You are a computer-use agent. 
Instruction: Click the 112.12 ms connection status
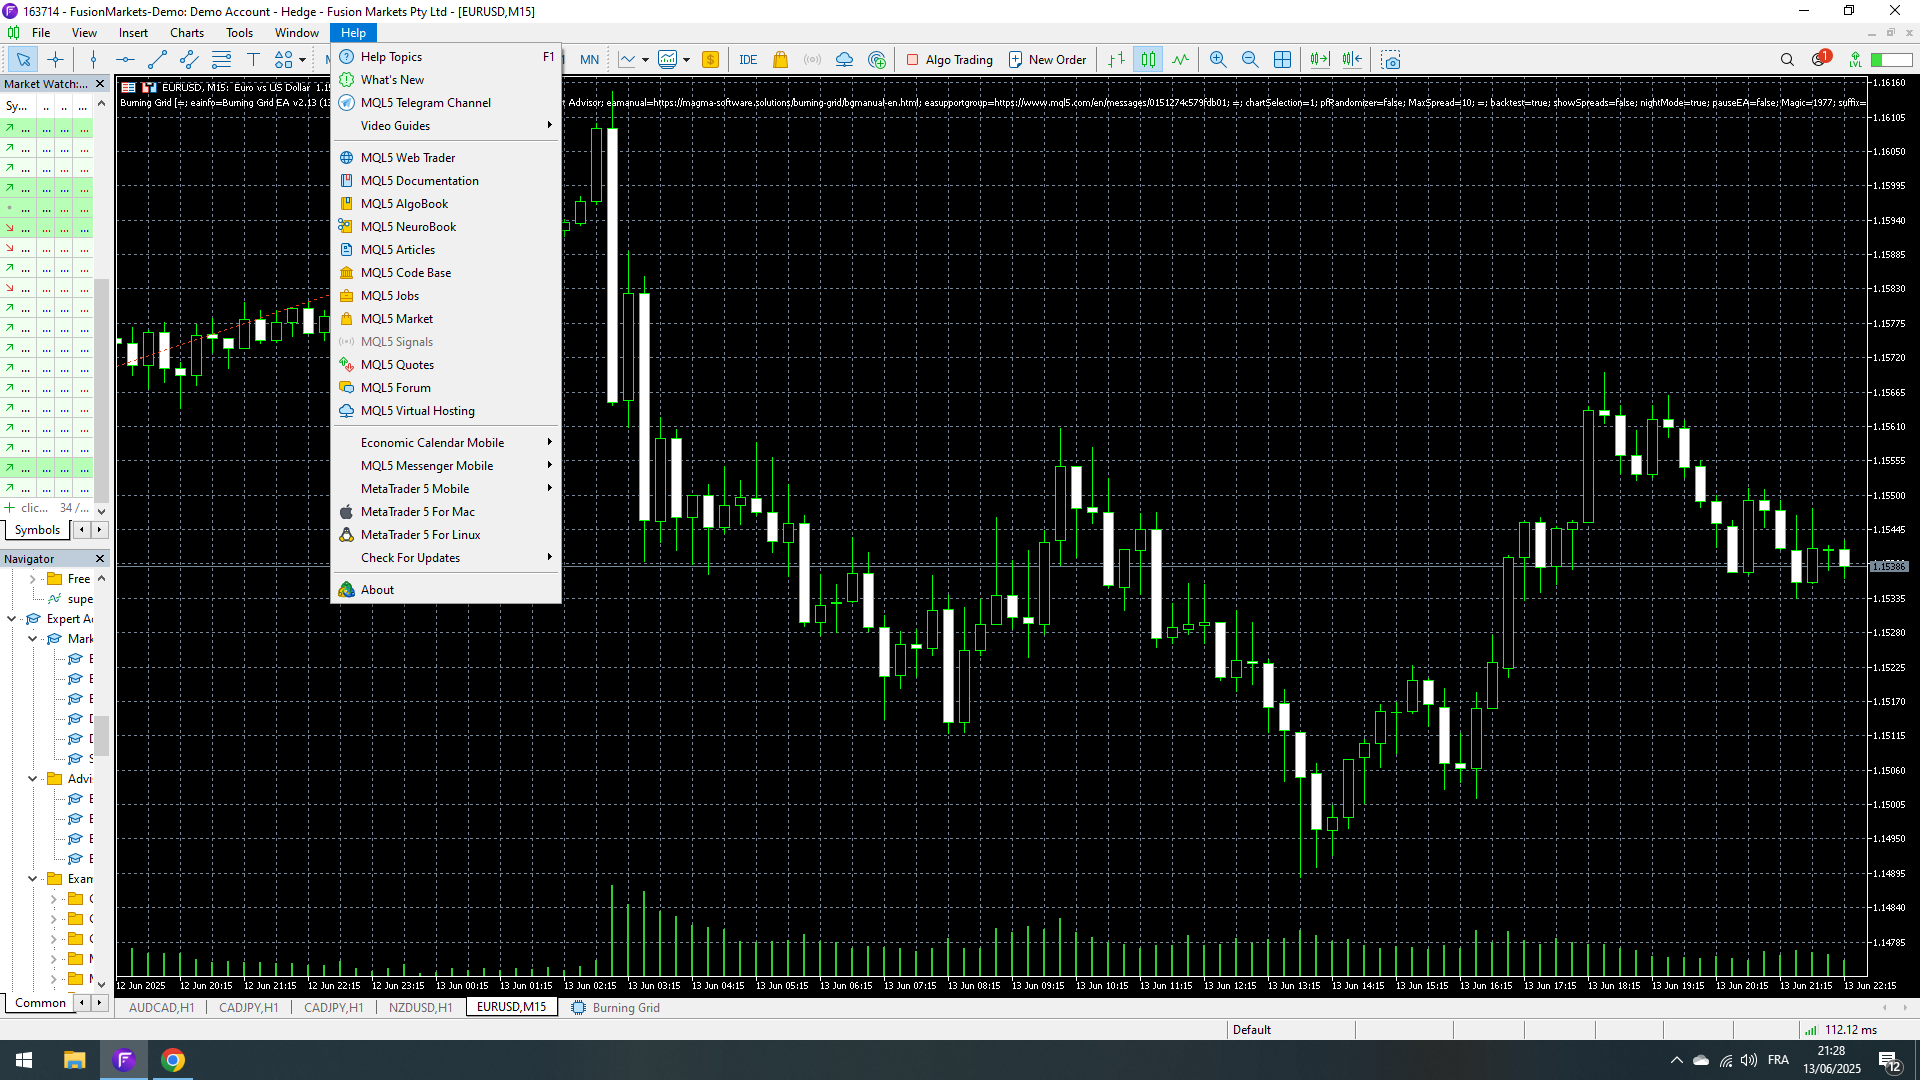pos(1841,1030)
